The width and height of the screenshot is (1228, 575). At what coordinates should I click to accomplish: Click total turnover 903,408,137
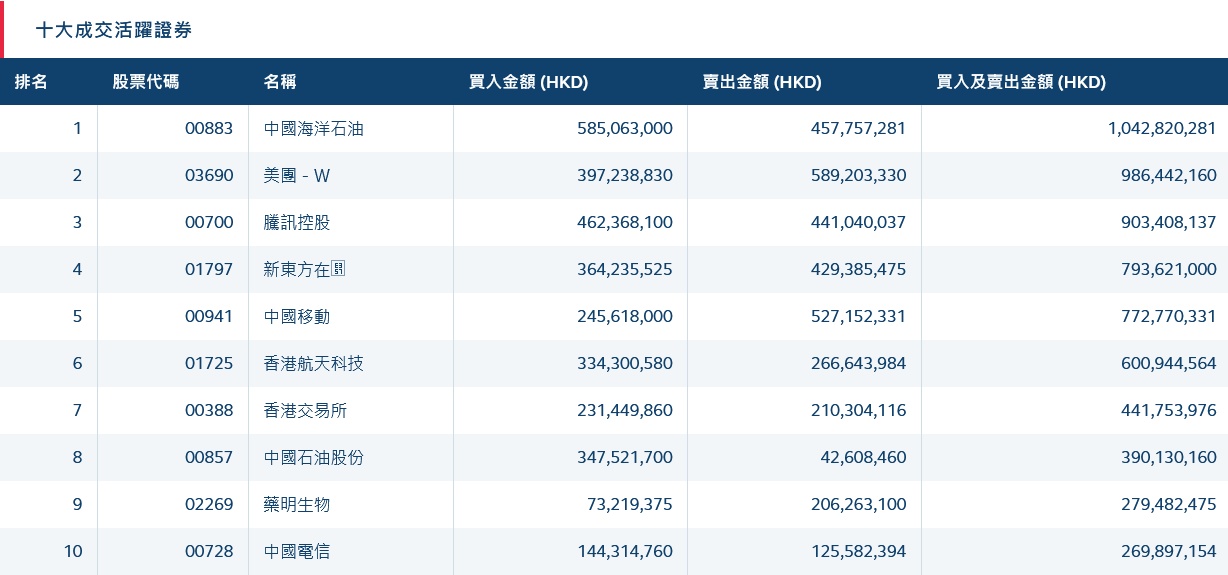[1169, 222]
